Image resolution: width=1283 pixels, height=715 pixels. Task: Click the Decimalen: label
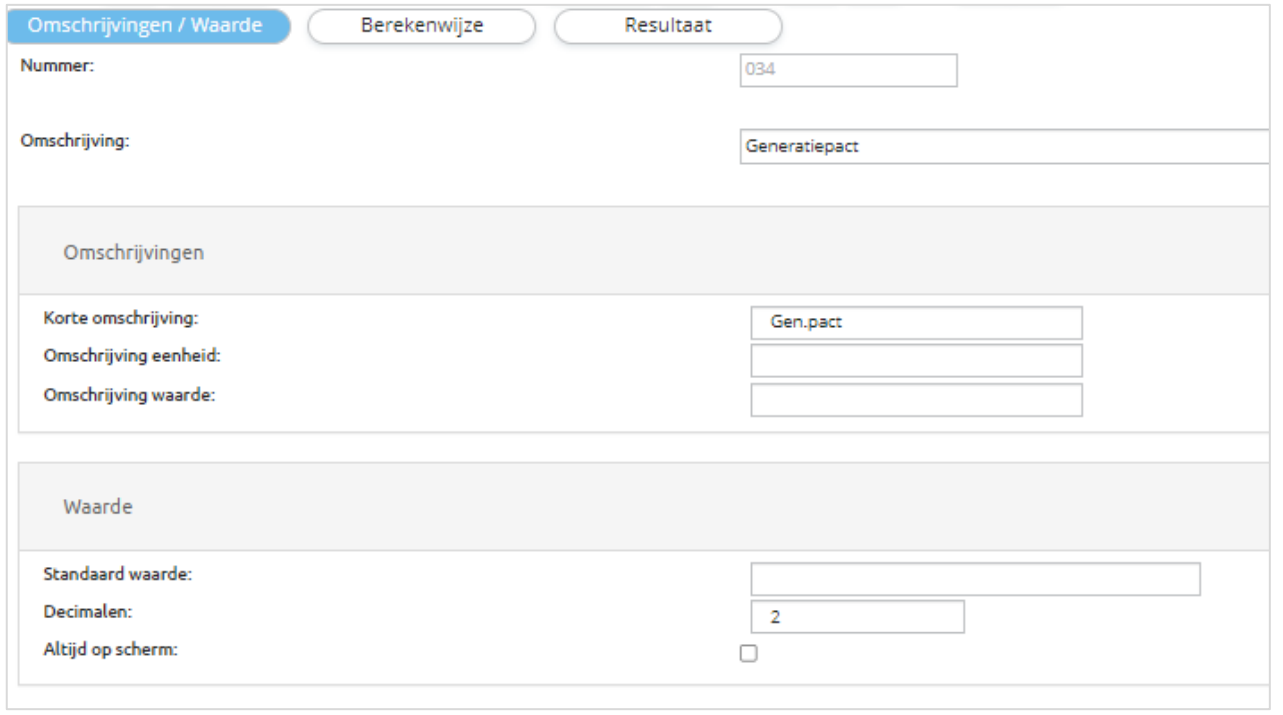tap(88, 612)
